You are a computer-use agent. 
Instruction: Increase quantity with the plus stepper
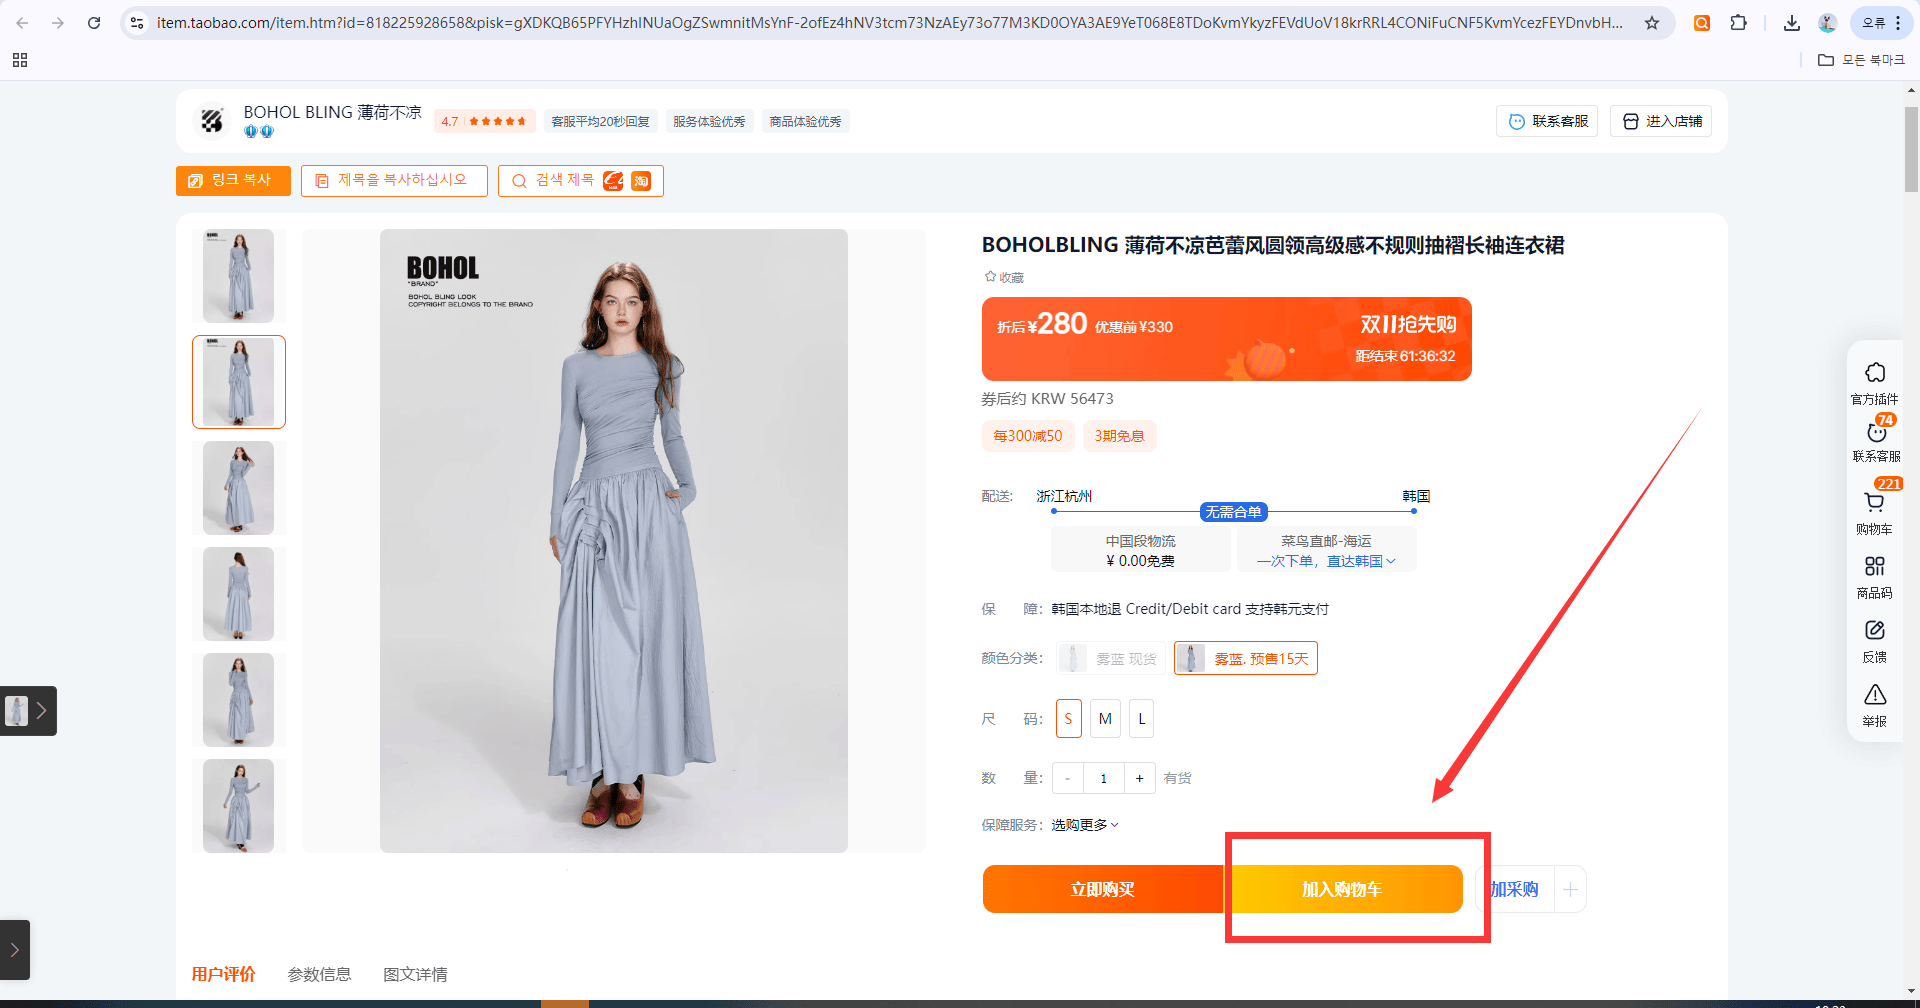pos(1139,778)
